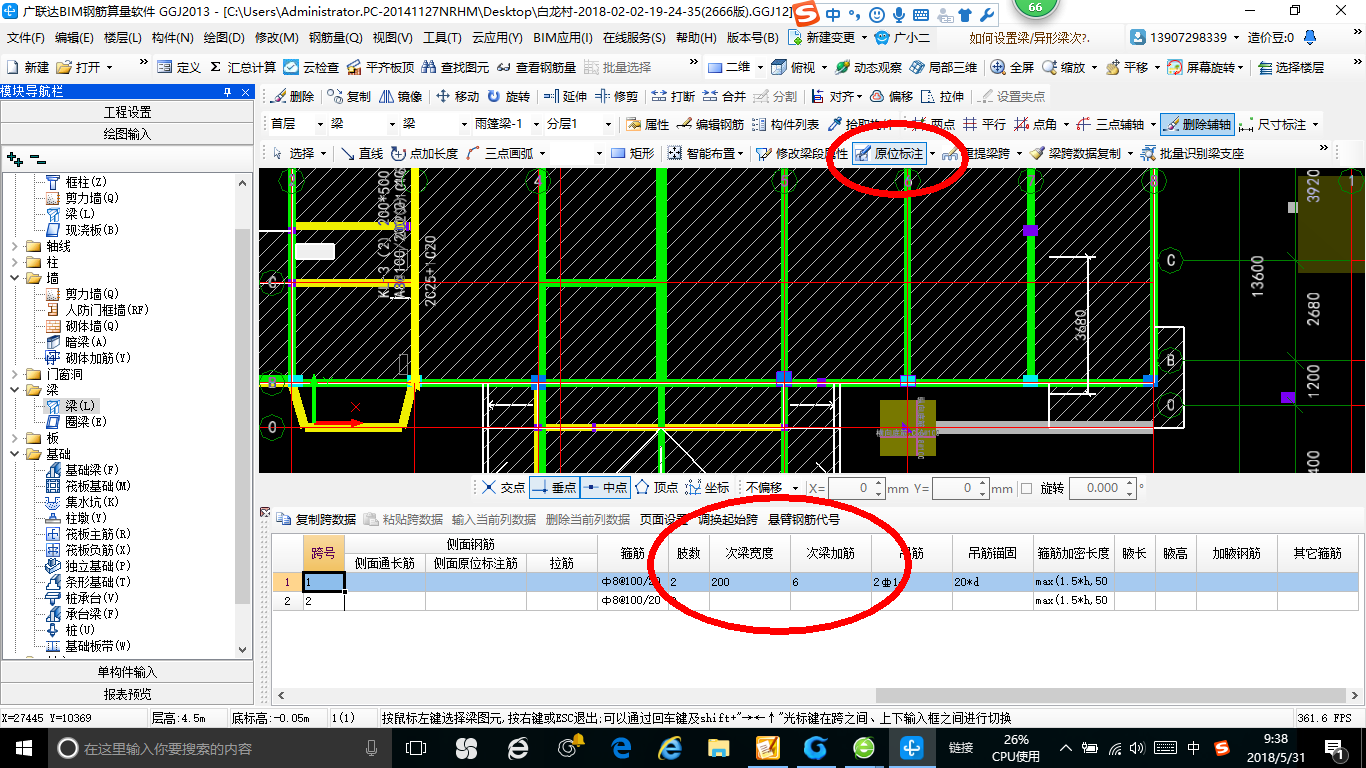Select the 复制 copy tool

348,97
